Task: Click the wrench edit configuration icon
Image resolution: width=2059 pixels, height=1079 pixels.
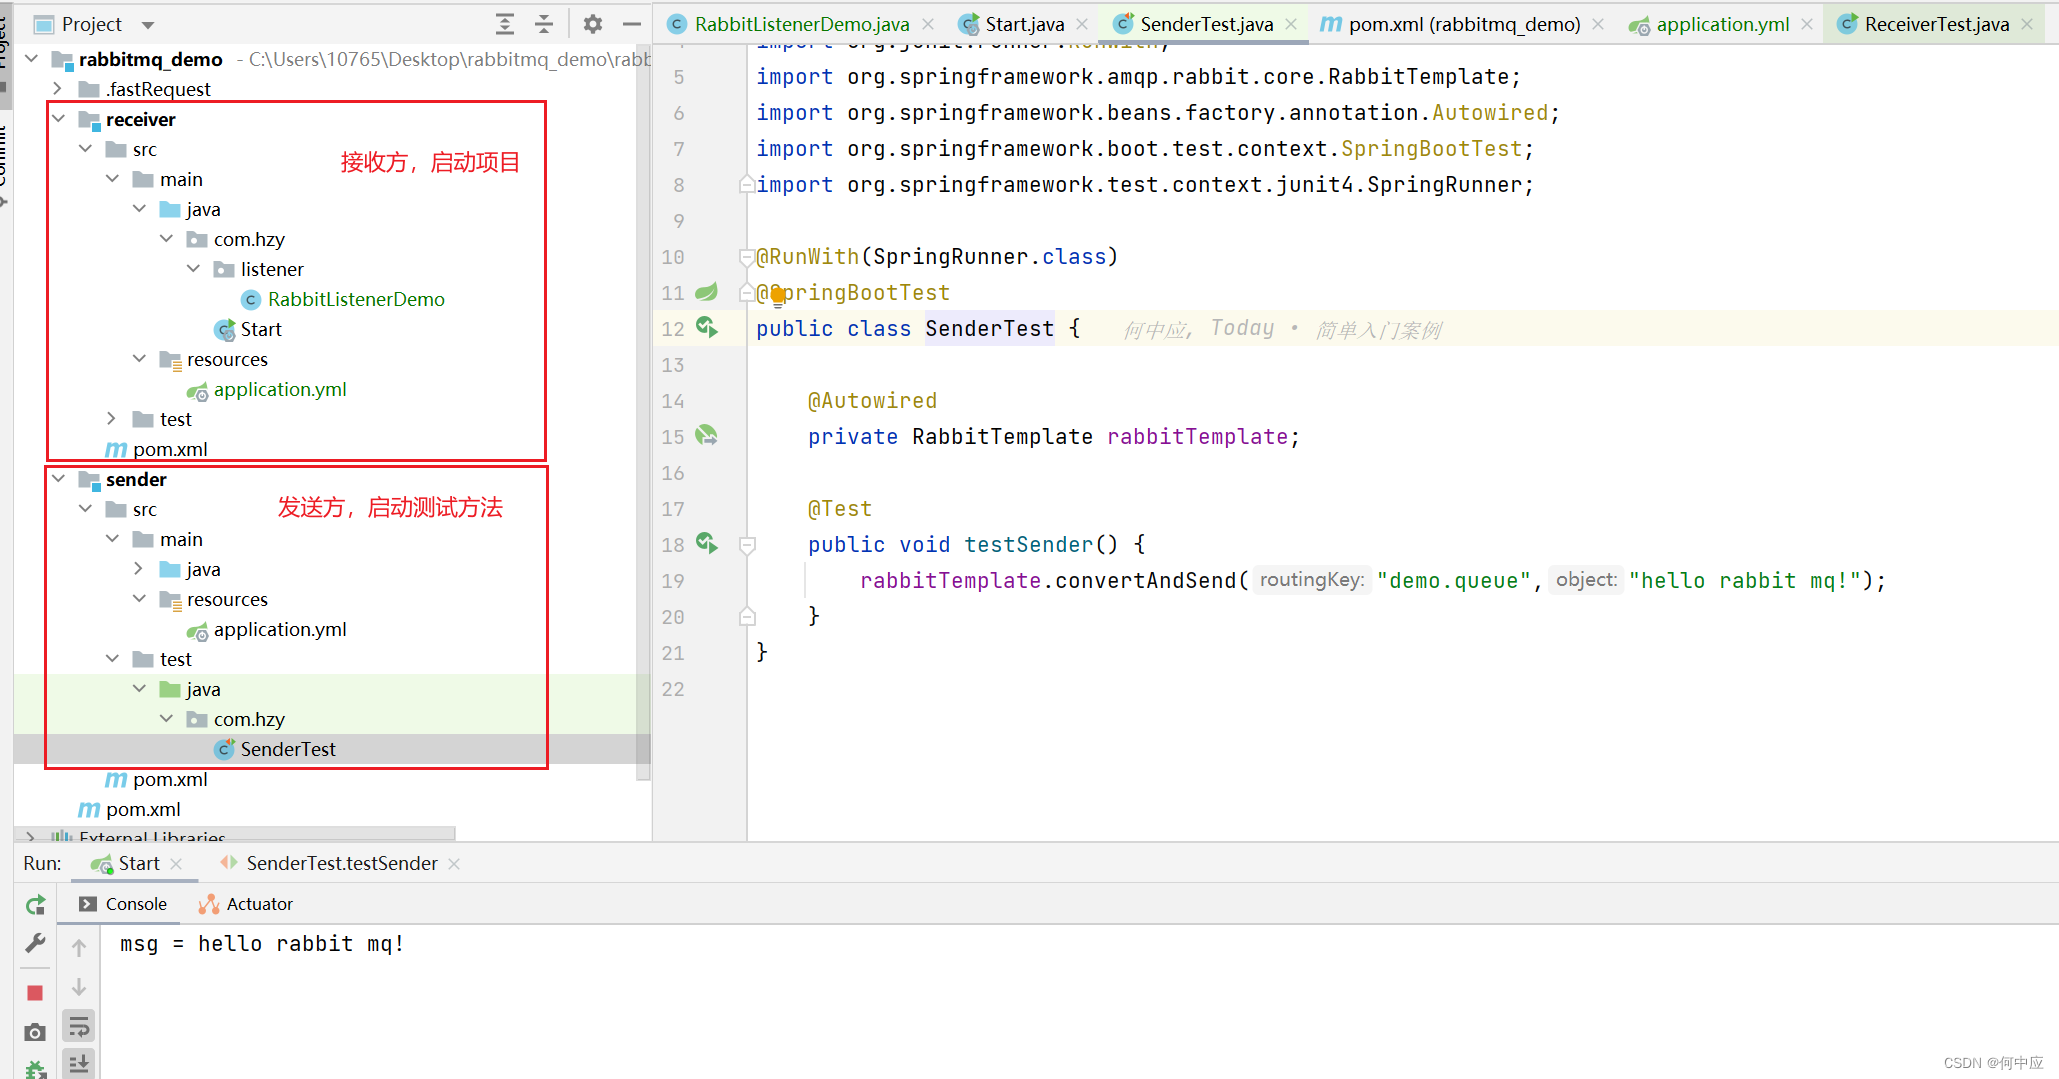Action: (x=35, y=943)
